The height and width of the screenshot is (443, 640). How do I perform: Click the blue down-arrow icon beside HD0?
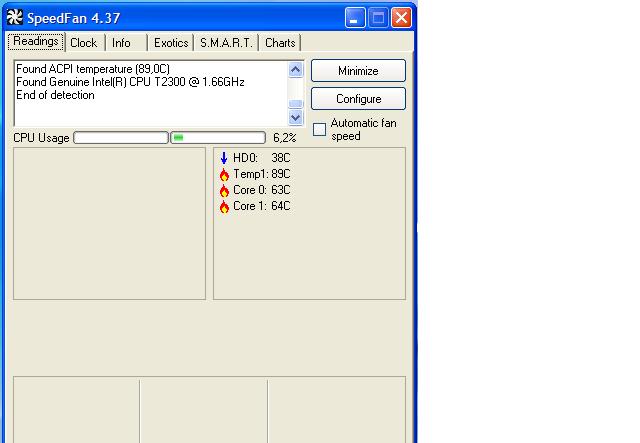pyautogui.click(x=224, y=158)
